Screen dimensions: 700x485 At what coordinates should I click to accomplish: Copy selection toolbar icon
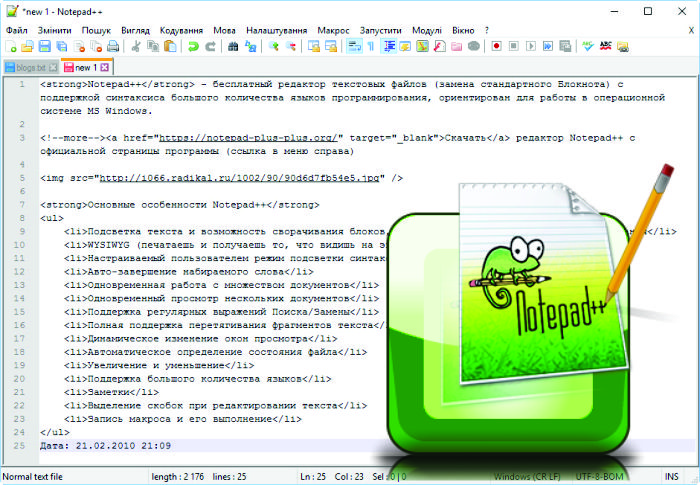coord(153,46)
